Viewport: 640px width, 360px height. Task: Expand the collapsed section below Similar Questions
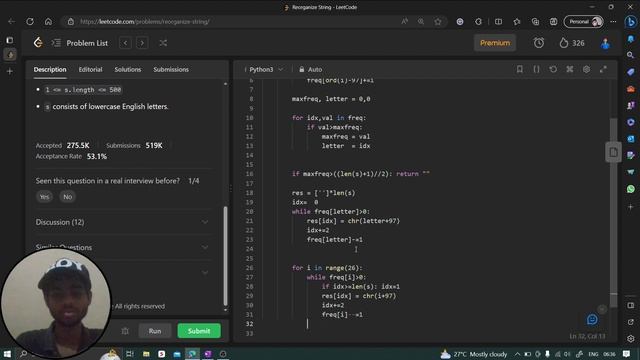pos(205,272)
